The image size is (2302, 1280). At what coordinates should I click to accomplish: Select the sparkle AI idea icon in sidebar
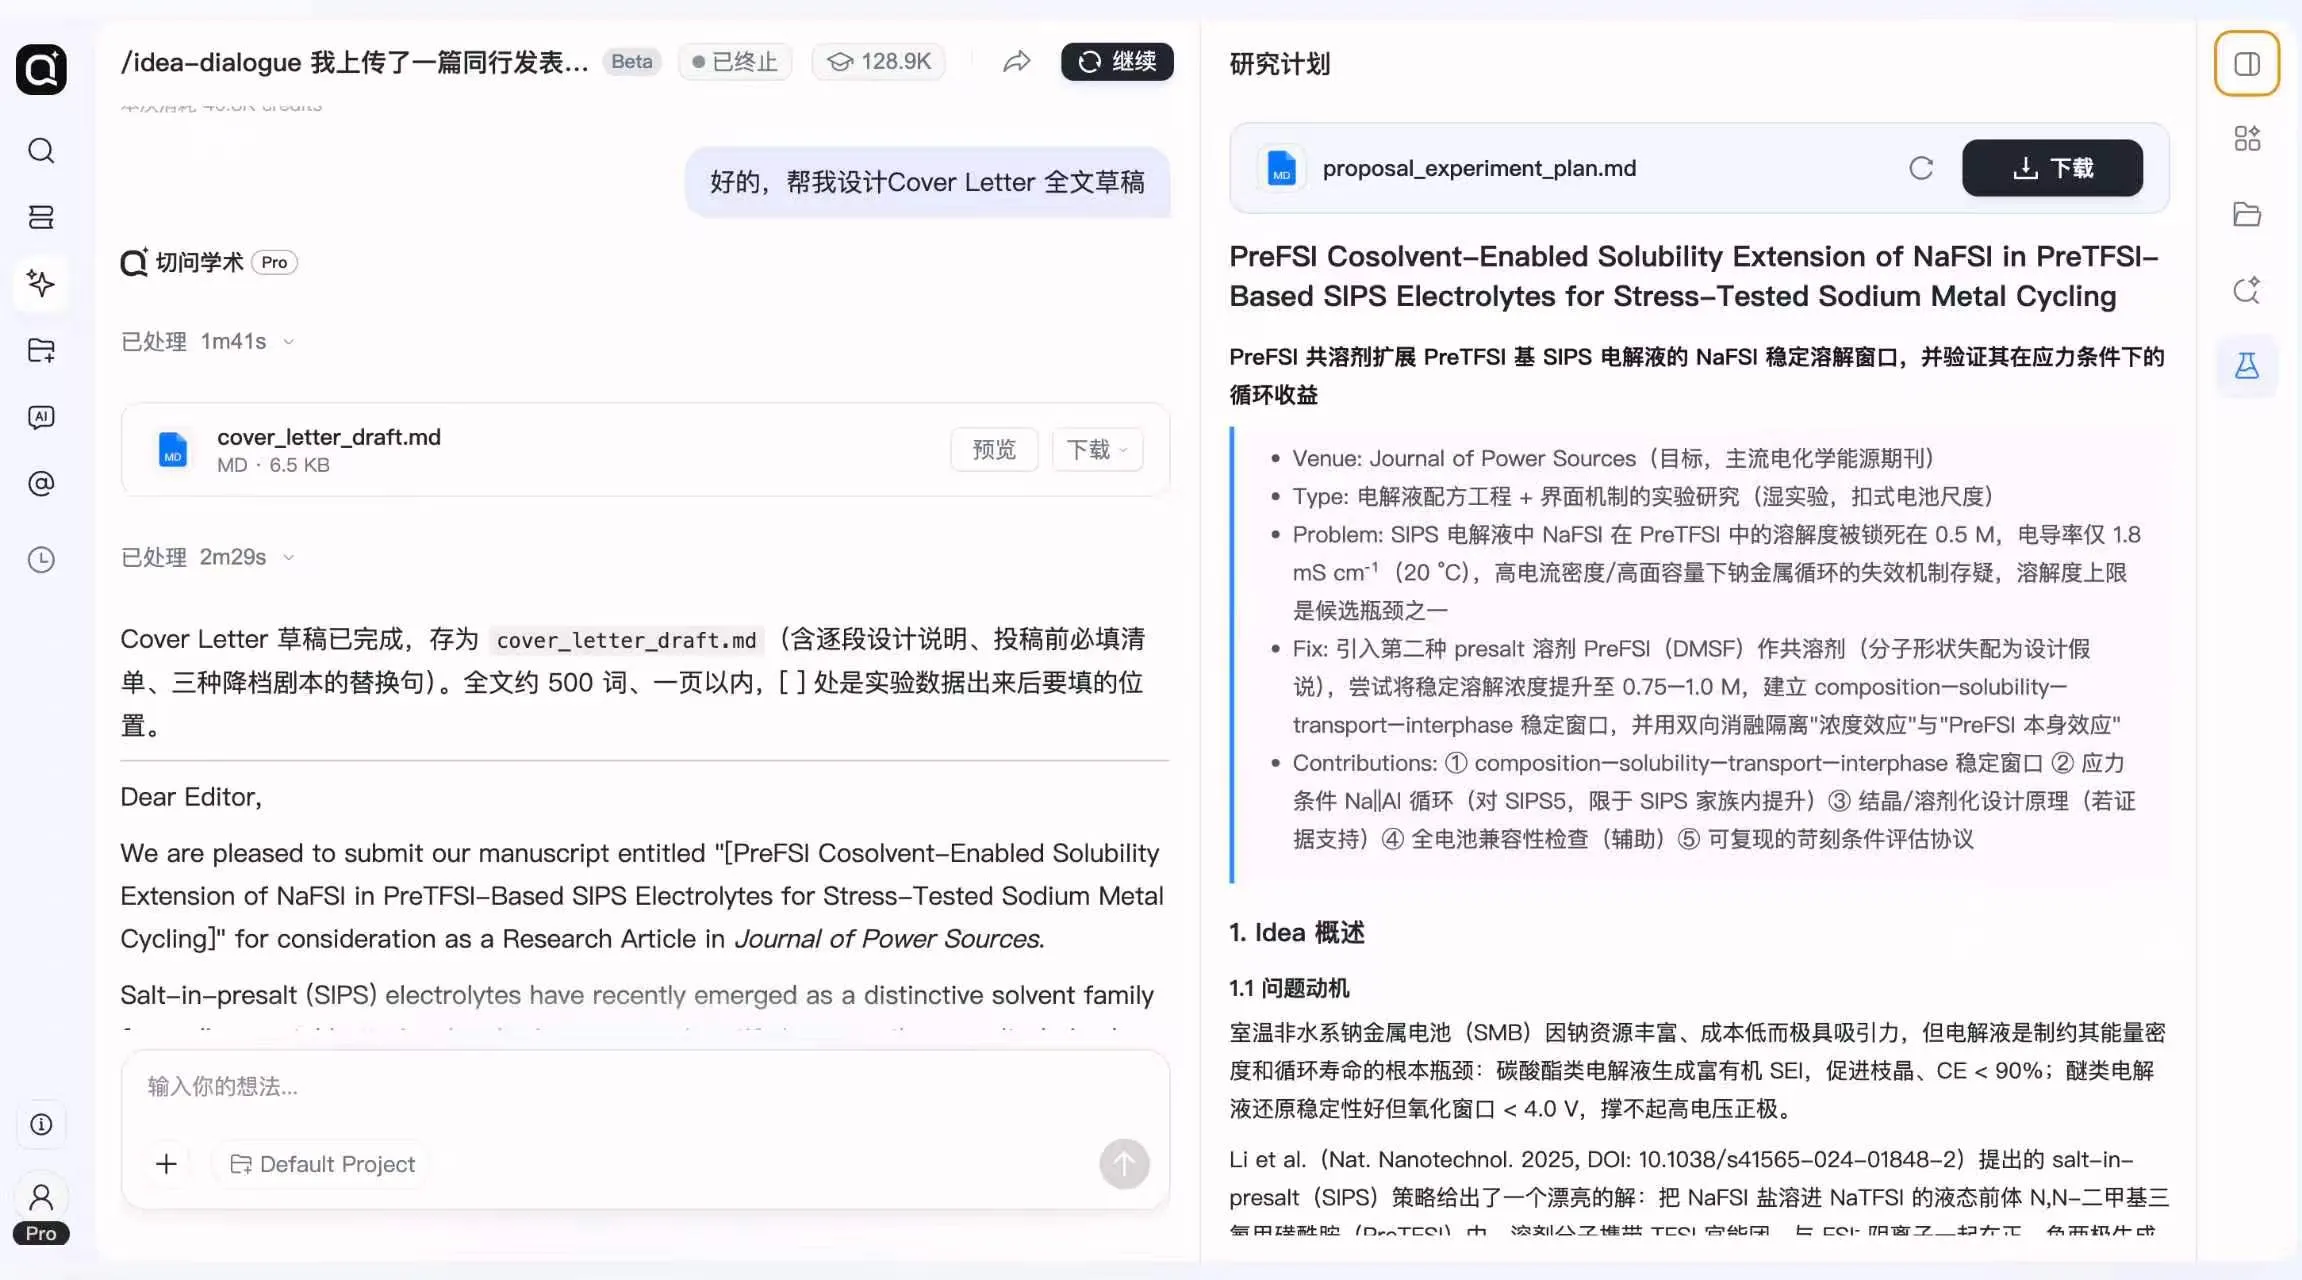click(41, 283)
